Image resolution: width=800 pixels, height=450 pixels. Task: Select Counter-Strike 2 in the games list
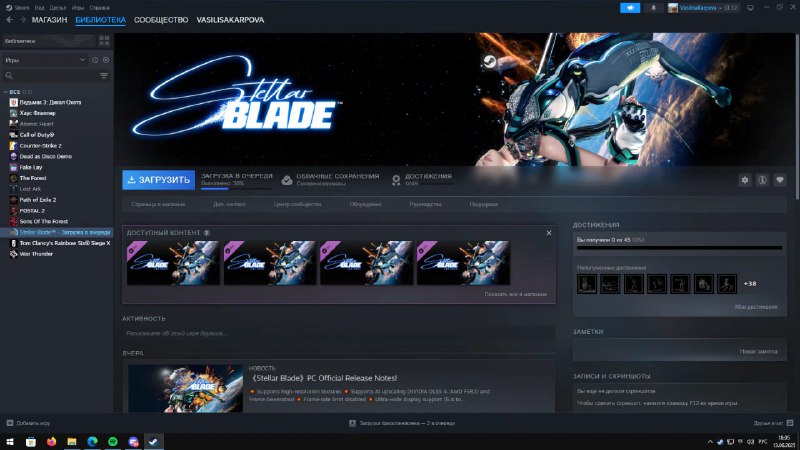[x=44, y=145]
